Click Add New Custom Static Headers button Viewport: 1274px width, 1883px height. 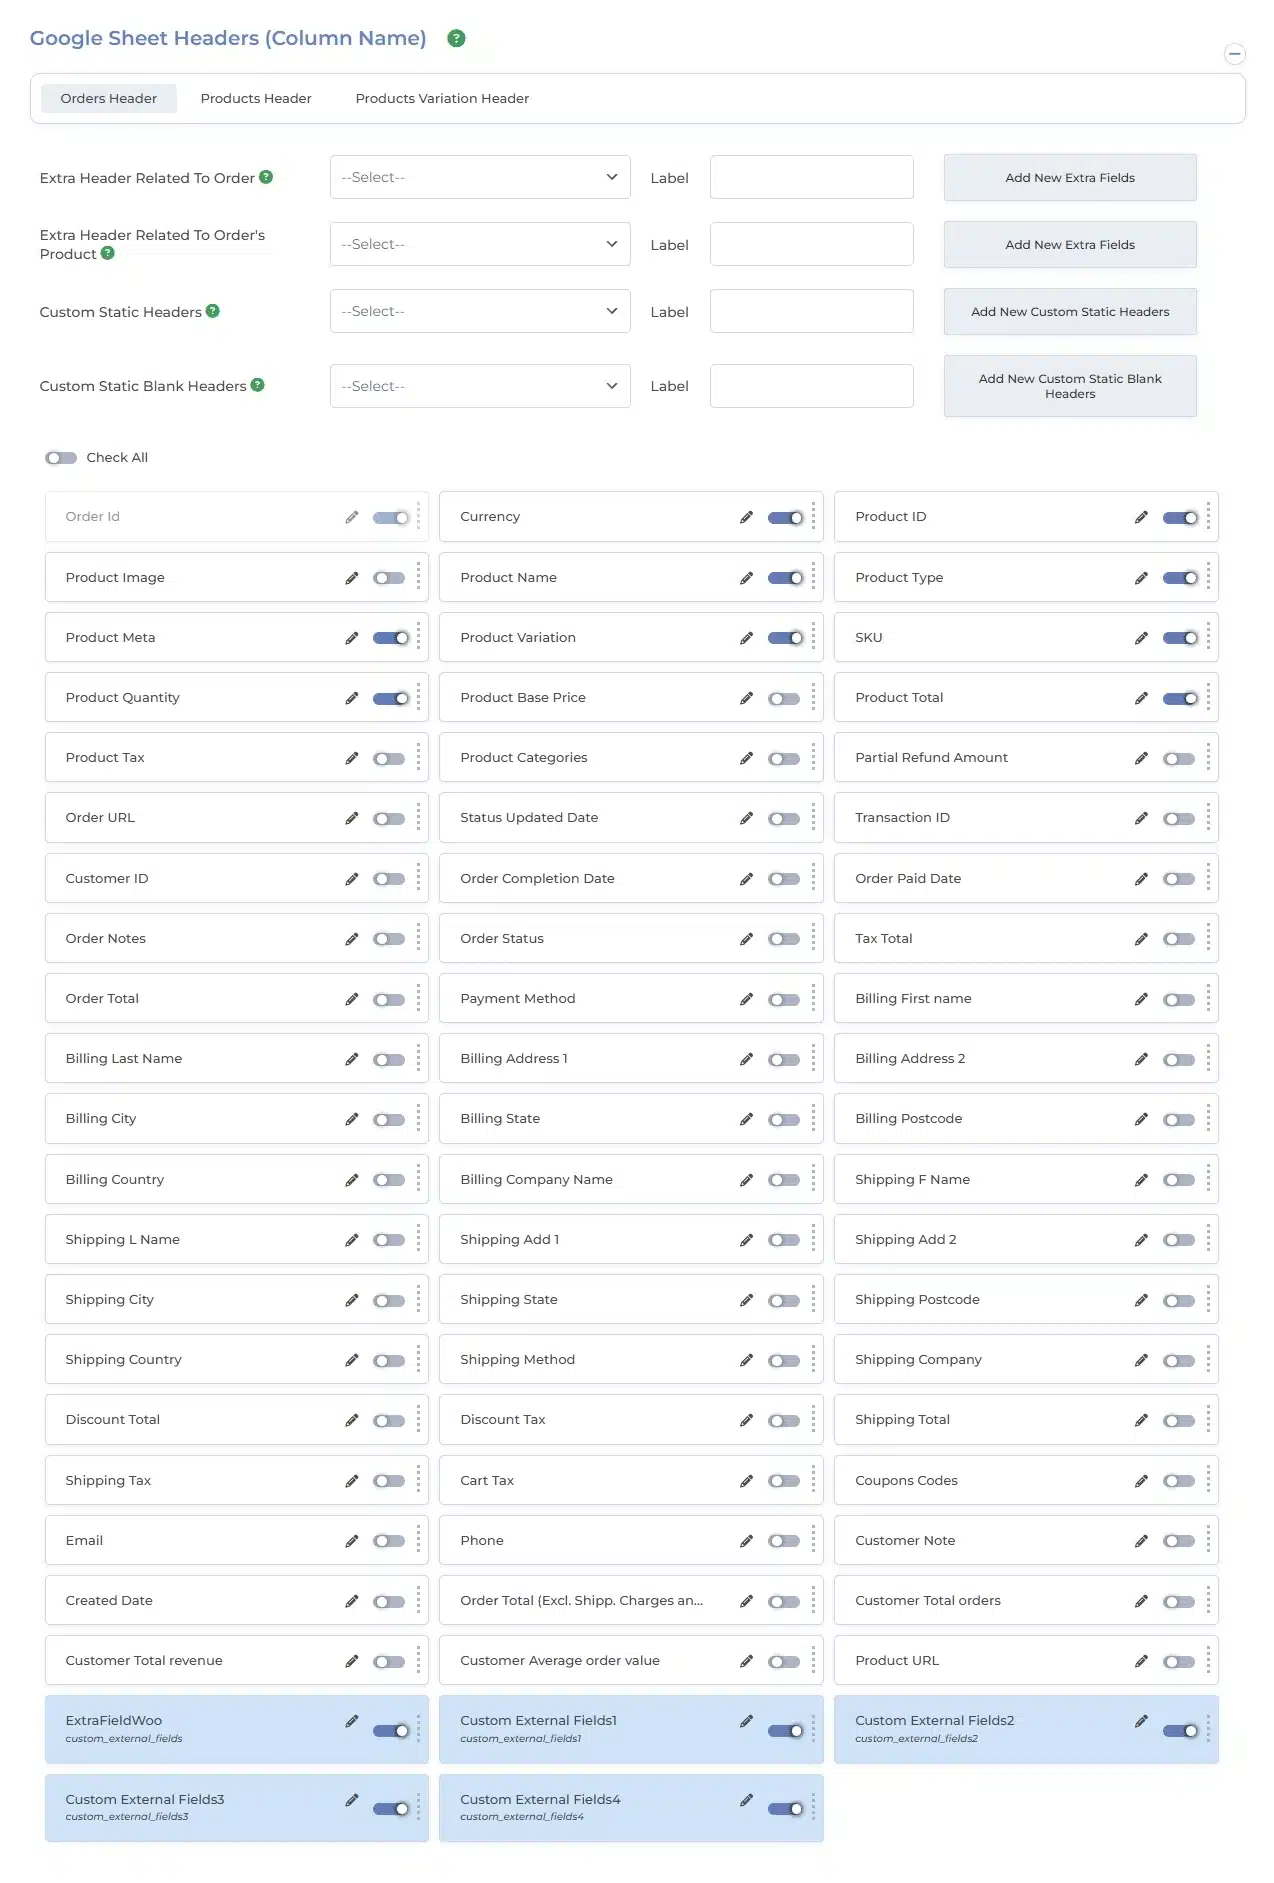(1069, 312)
